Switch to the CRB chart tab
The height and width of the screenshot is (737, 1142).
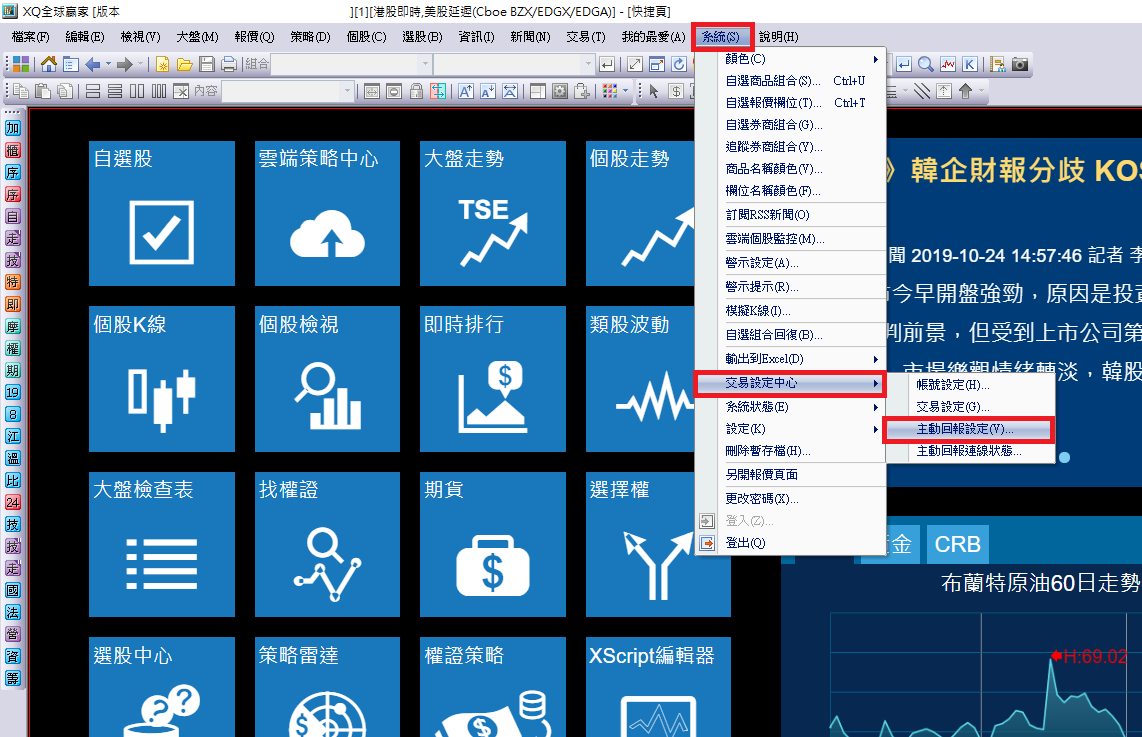click(957, 544)
